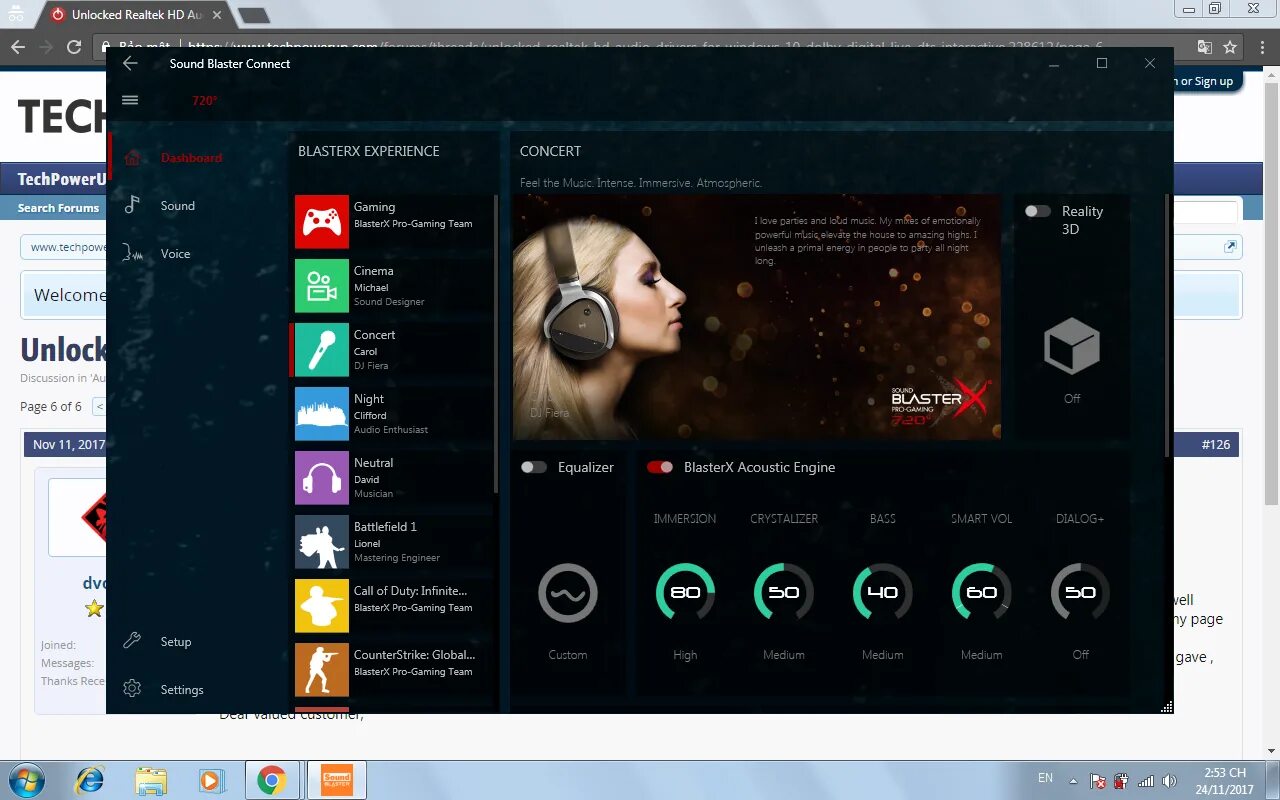Select the Concert microphone profile icon
1280x800 pixels.
[322, 350]
